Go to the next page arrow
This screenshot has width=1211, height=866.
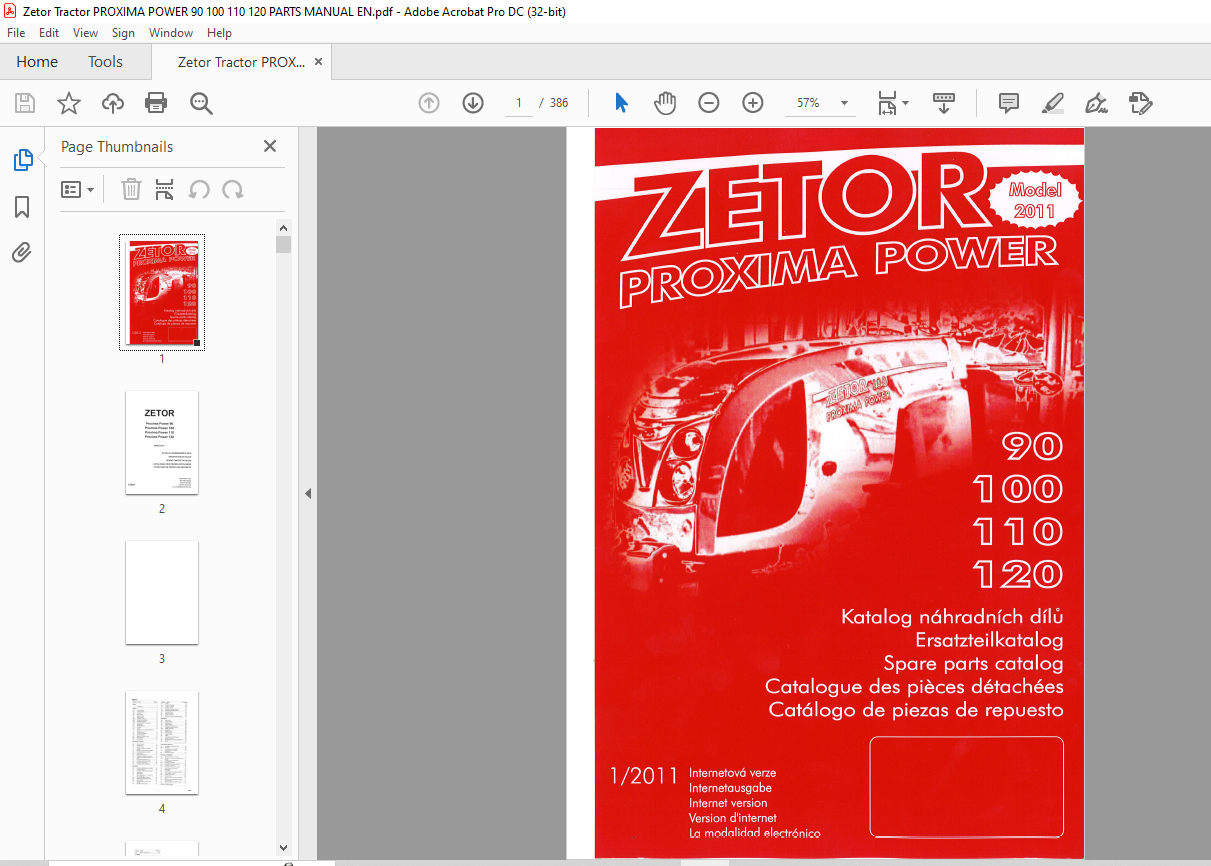pyautogui.click(x=473, y=103)
